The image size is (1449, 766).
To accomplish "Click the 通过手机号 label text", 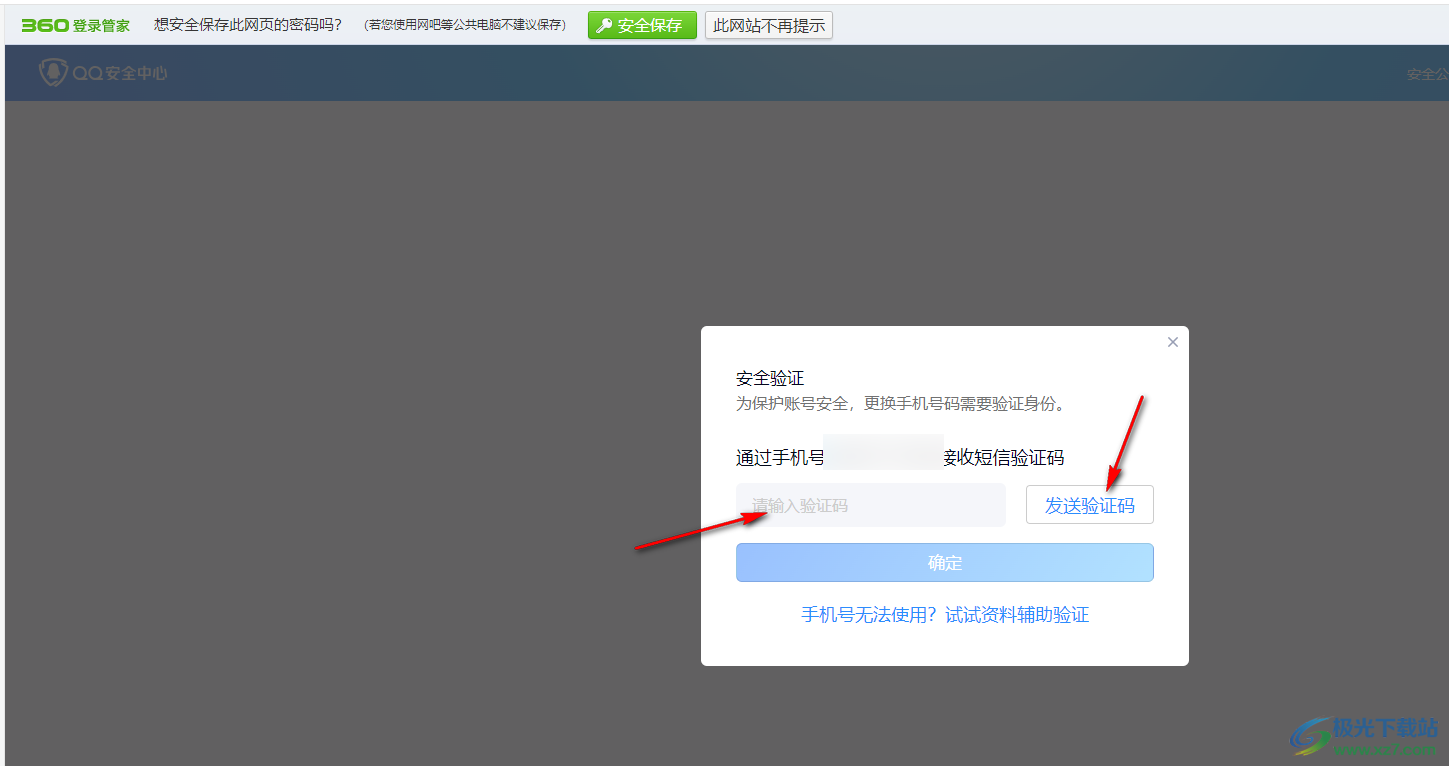I will 780,458.
